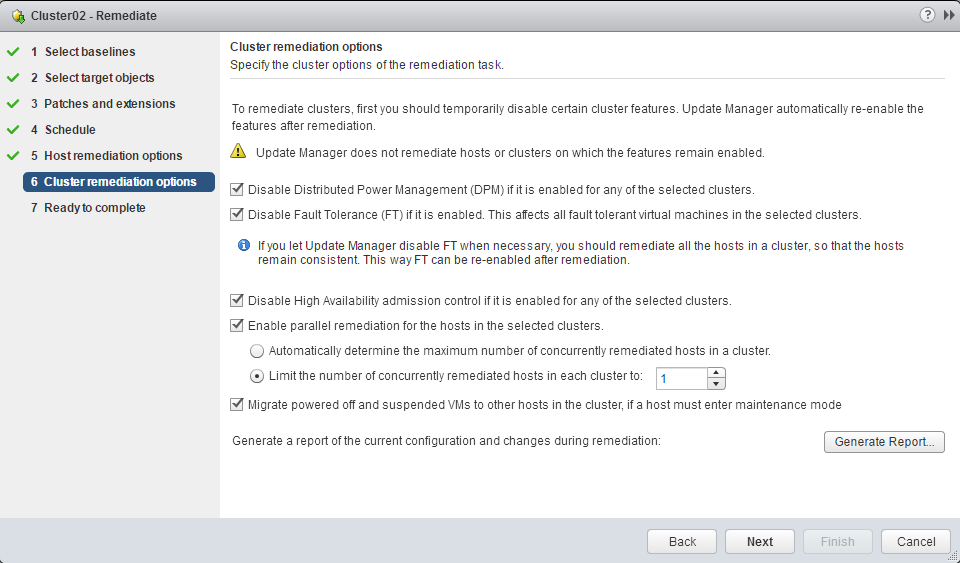Click the green checkmark beside Schedule step
The width and height of the screenshot is (960, 563).
(x=13, y=130)
